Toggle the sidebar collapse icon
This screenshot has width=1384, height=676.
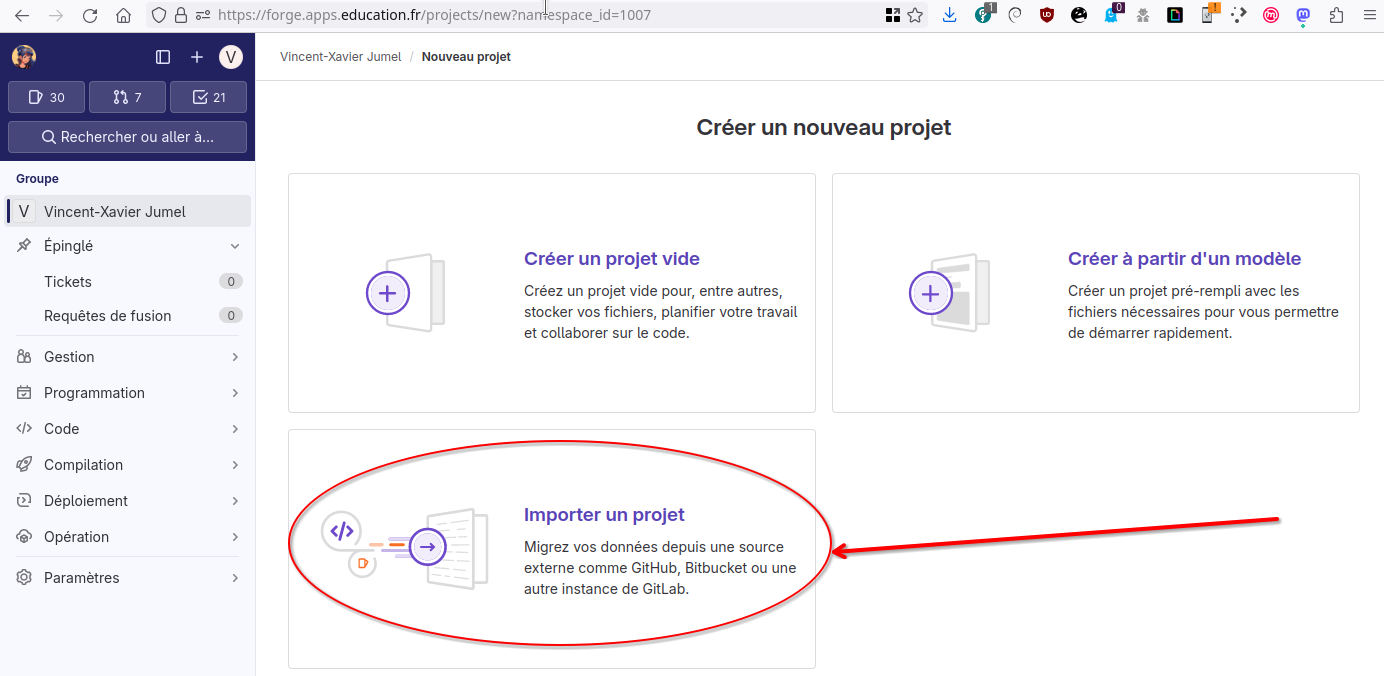pyautogui.click(x=163, y=57)
